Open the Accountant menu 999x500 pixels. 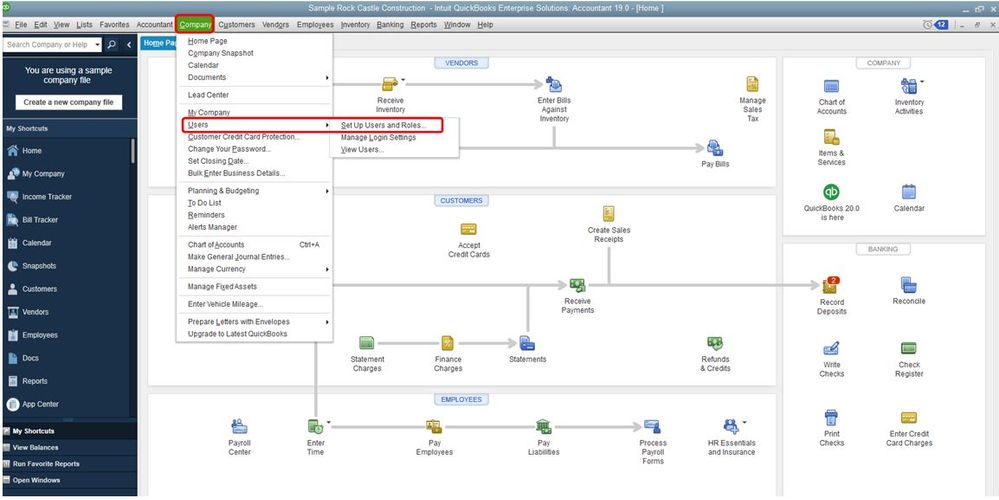[155, 25]
